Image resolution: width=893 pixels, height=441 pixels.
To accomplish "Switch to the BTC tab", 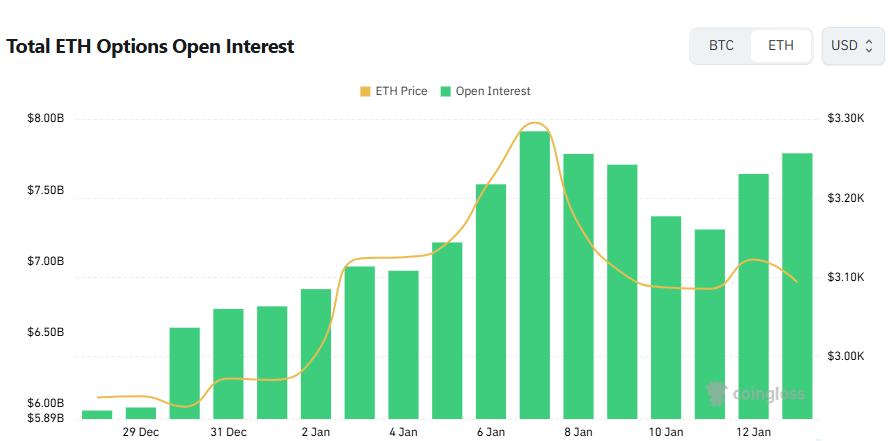I will click(x=721, y=46).
